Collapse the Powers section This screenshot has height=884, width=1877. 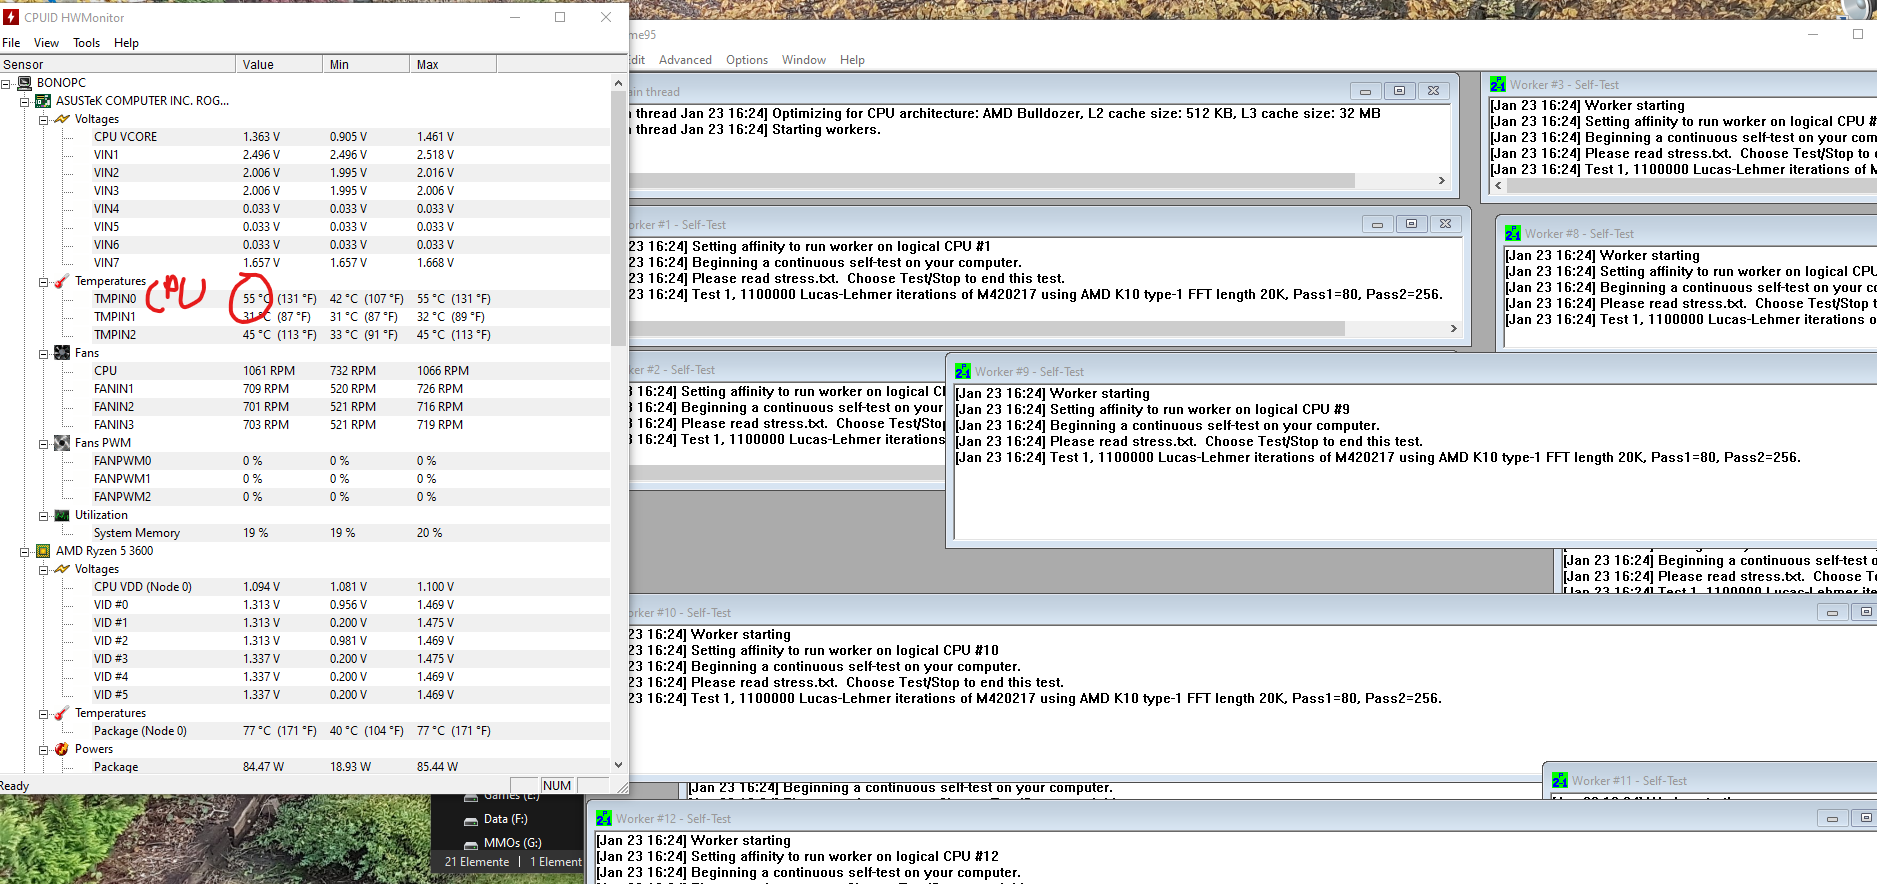(43, 750)
